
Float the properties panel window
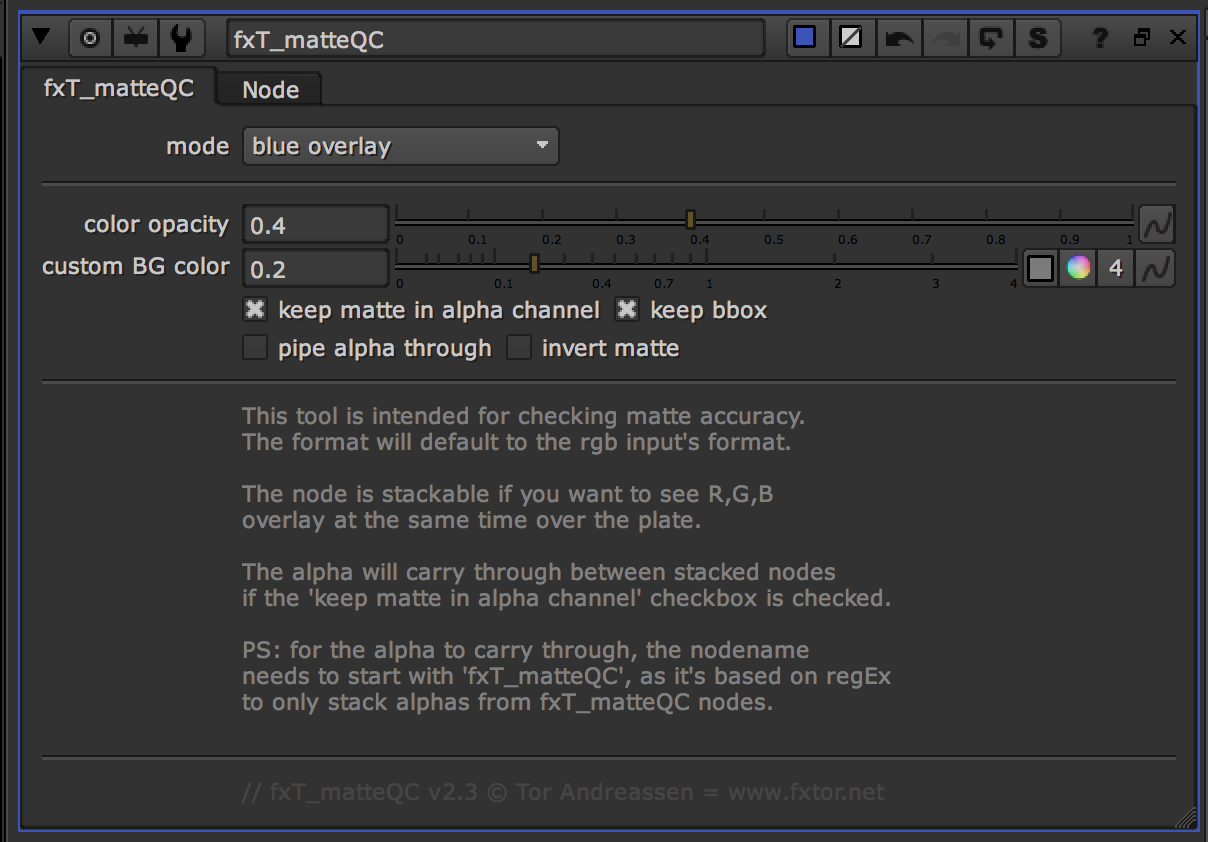click(1141, 38)
